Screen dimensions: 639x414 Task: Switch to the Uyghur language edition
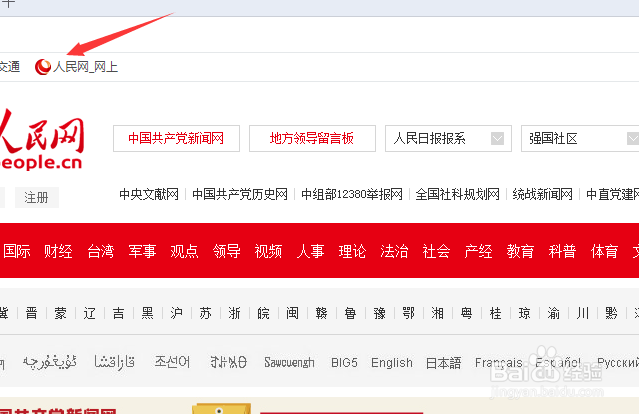point(50,362)
